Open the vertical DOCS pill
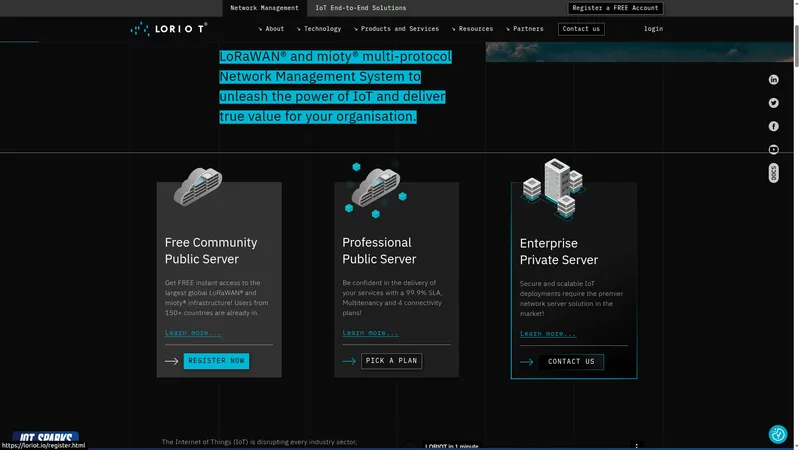Viewport: 800px width, 450px height. pos(773,173)
